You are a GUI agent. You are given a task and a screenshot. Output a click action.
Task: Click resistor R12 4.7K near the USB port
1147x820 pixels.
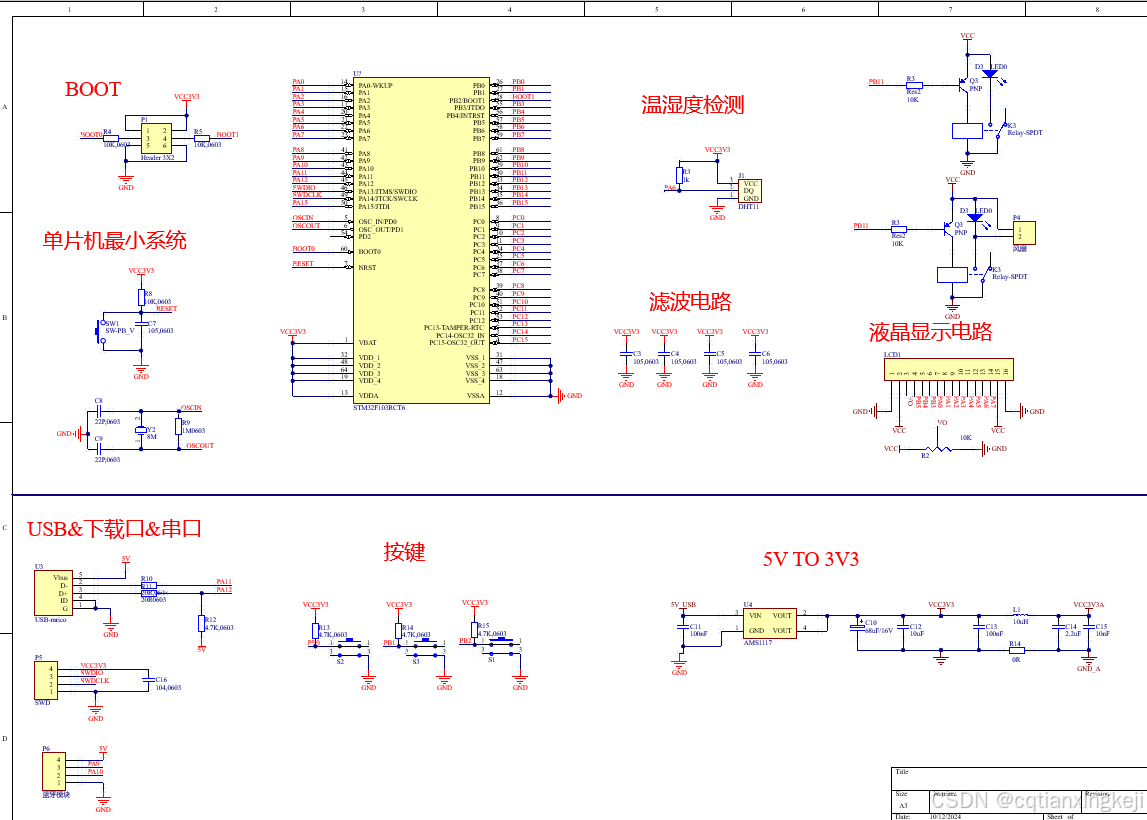tap(201, 623)
